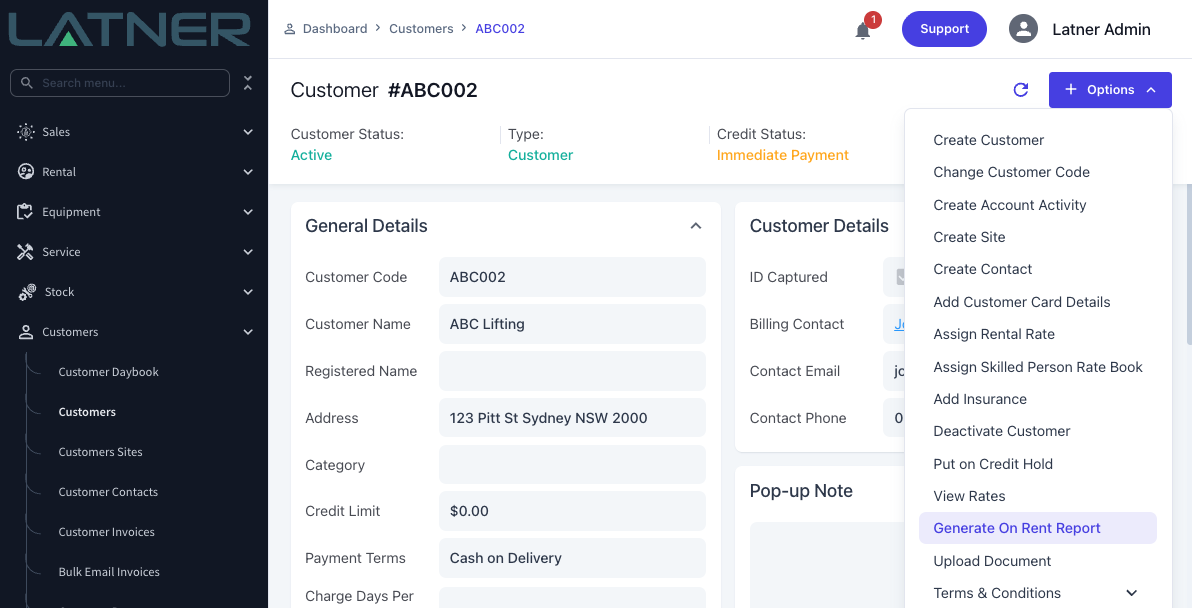Click the search magnifier icon in sidebar

27,83
